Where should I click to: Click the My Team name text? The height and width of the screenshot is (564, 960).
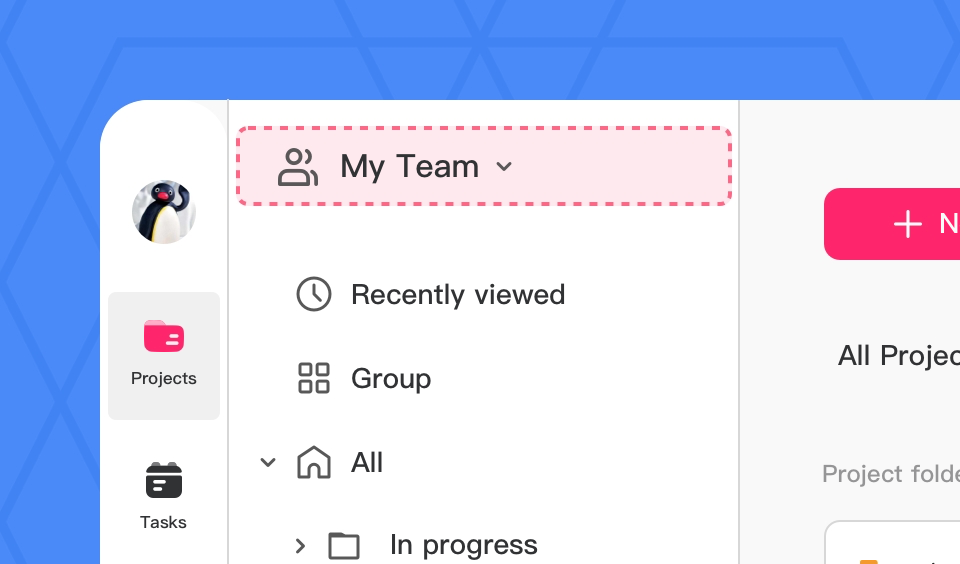(410, 167)
